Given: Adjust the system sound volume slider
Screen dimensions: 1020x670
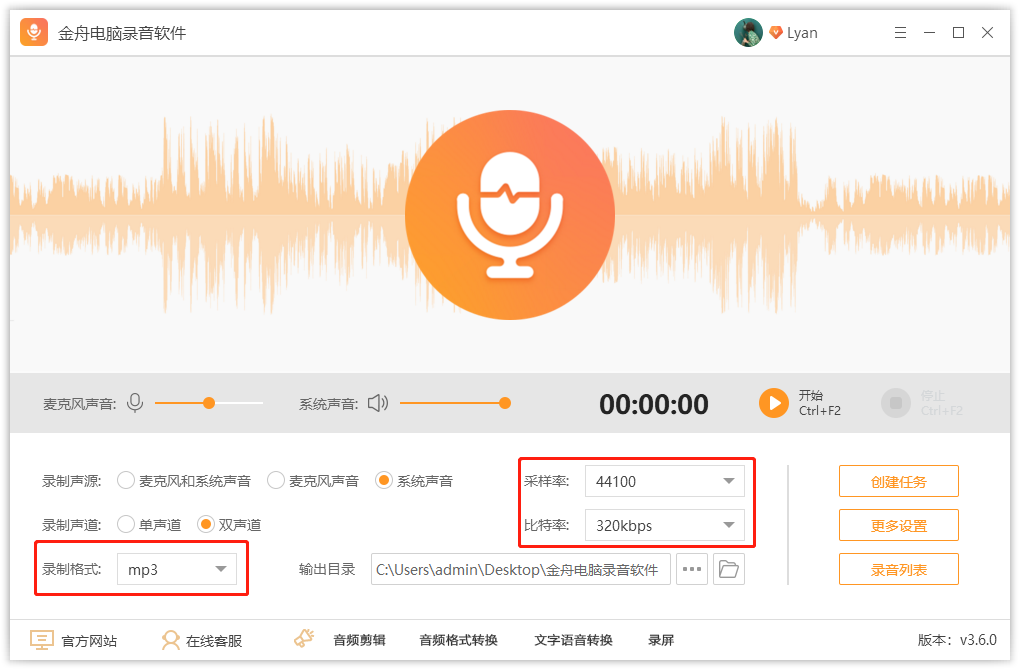Looking at the screenshot, I should point(505,403).
